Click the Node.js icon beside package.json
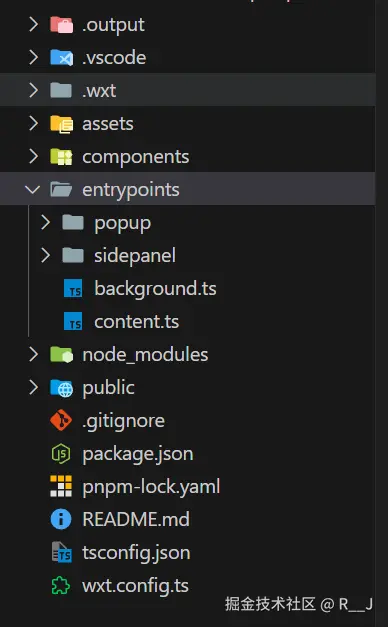Image resolution: width=388 pixels, height=627 pixels. pos(61,453)
